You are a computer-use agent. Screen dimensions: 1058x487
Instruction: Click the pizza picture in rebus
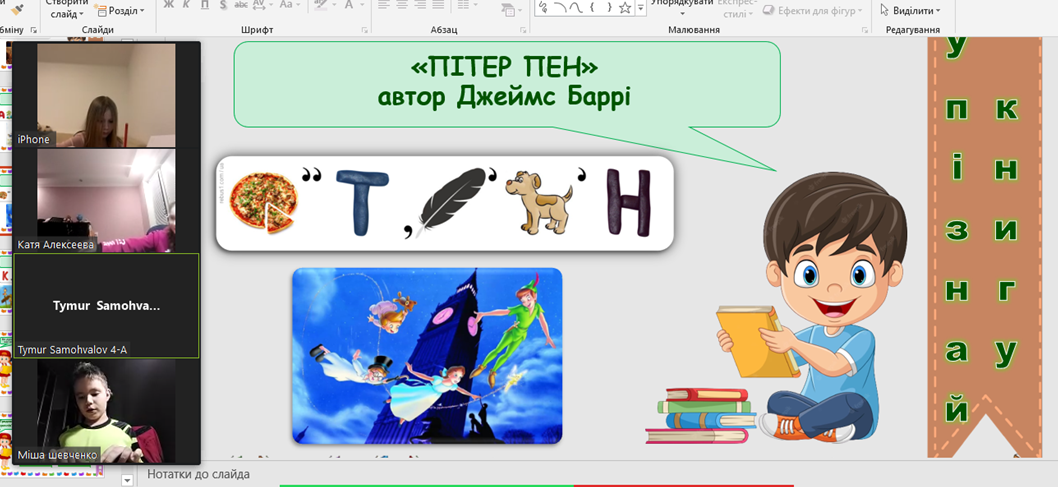click(x=263, y=203)
